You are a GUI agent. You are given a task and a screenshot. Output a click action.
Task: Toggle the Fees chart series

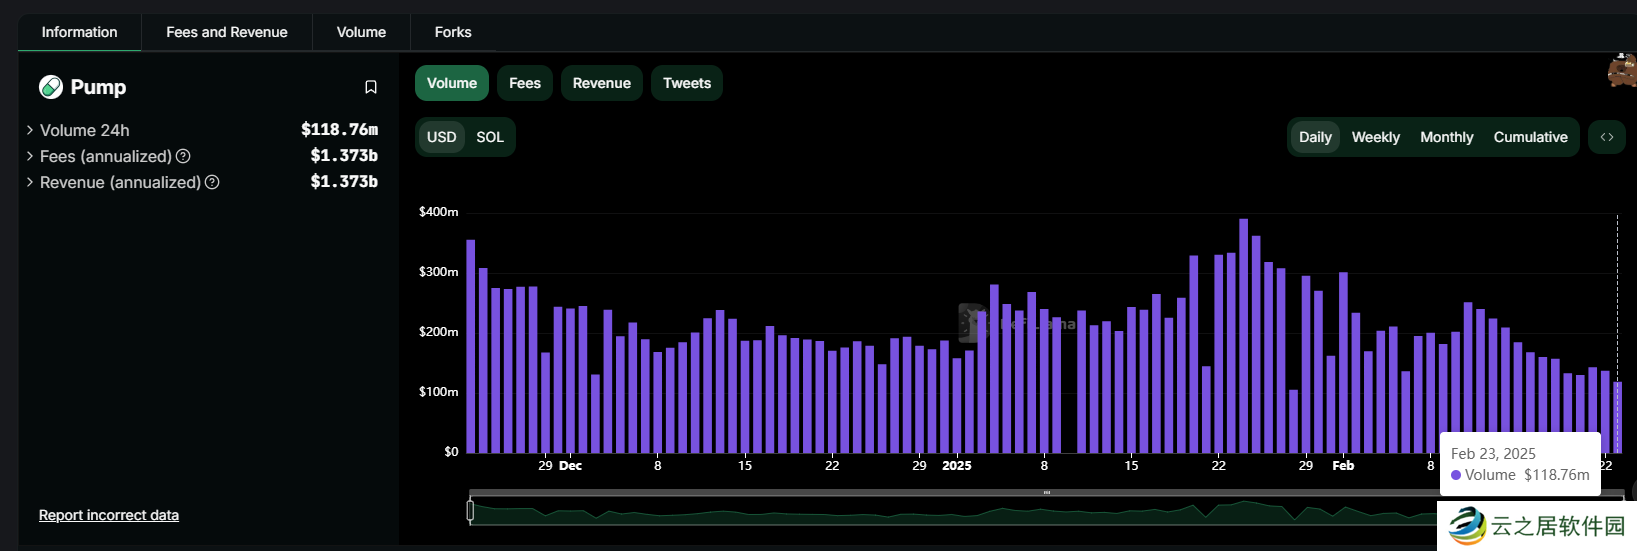[524, 83]
